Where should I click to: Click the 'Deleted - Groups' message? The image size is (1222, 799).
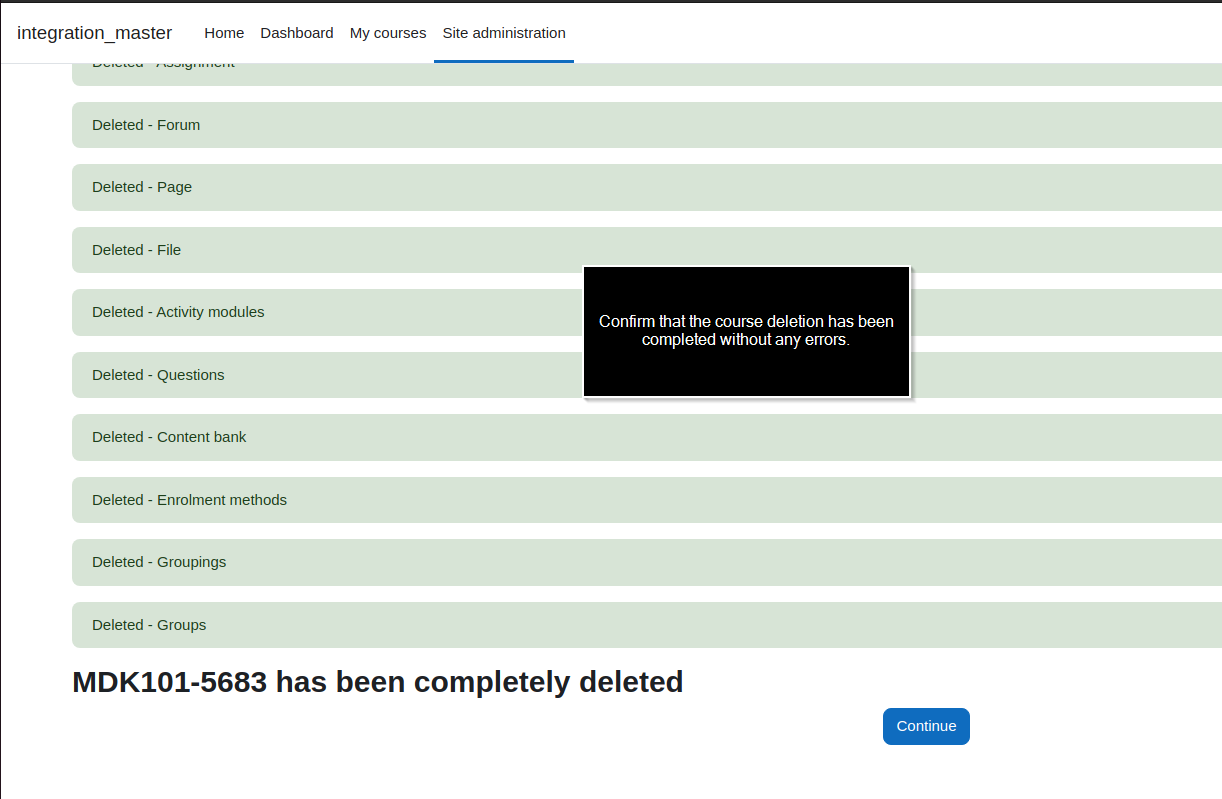pos(647,625)
